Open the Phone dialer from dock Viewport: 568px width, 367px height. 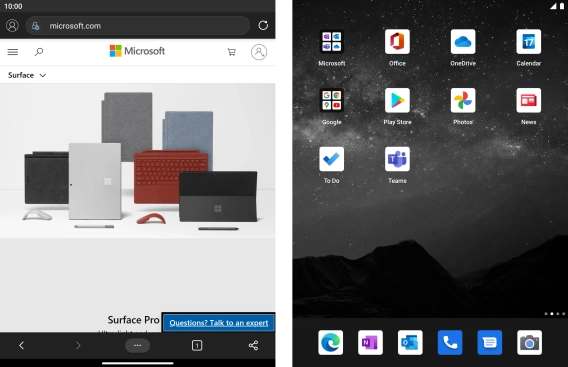(x=450, y=342)
